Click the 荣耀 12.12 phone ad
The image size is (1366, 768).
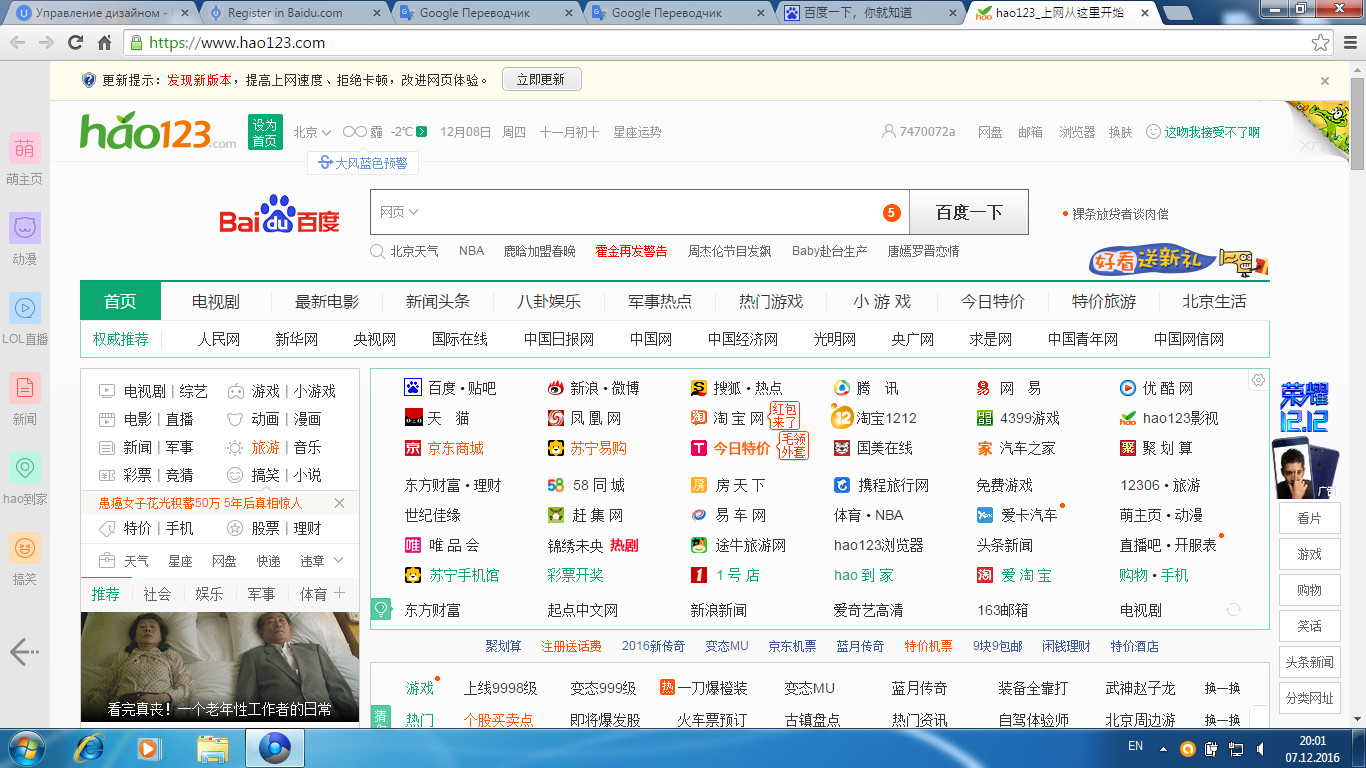(x=1308, y=440)
